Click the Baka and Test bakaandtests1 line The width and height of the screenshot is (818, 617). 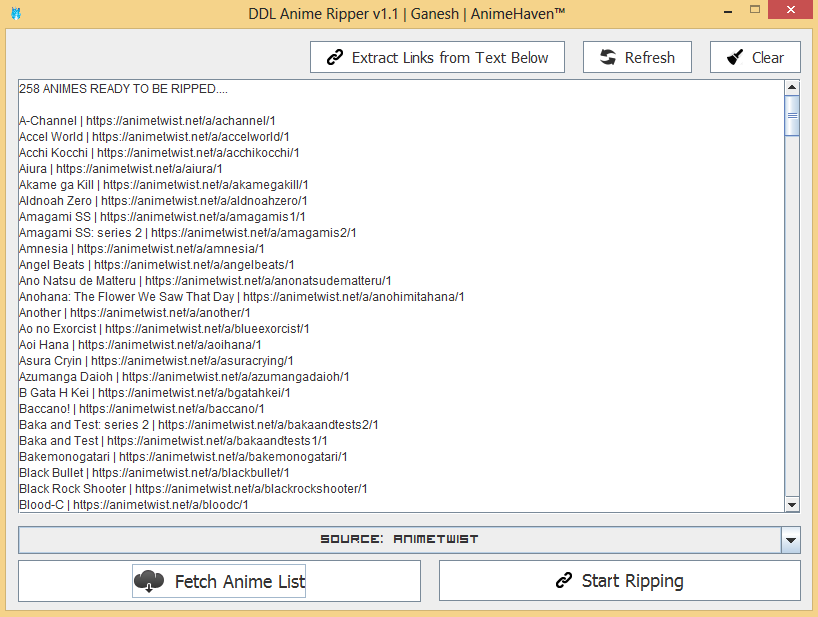click(173, 441)
